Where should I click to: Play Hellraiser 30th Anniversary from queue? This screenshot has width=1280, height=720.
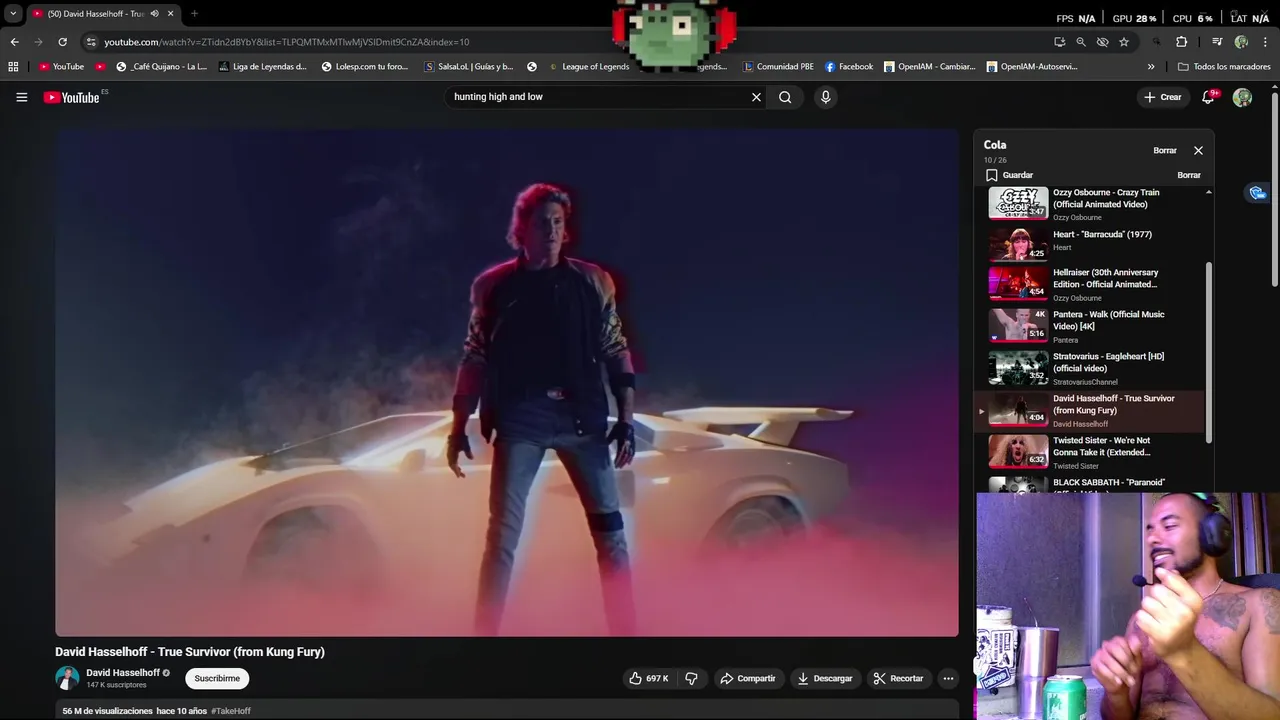[1091, 284]
